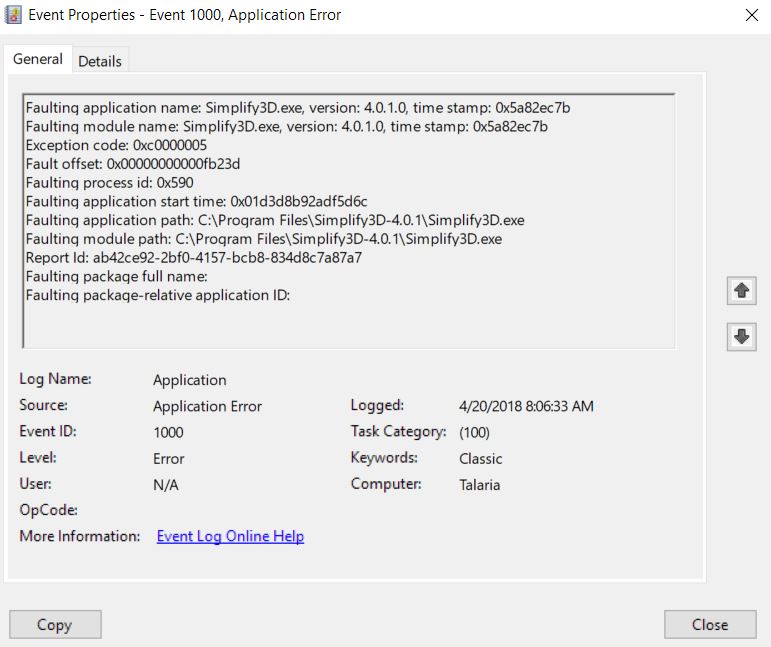
Task: Click the Task Category value (100)
Action: (474, 432)
